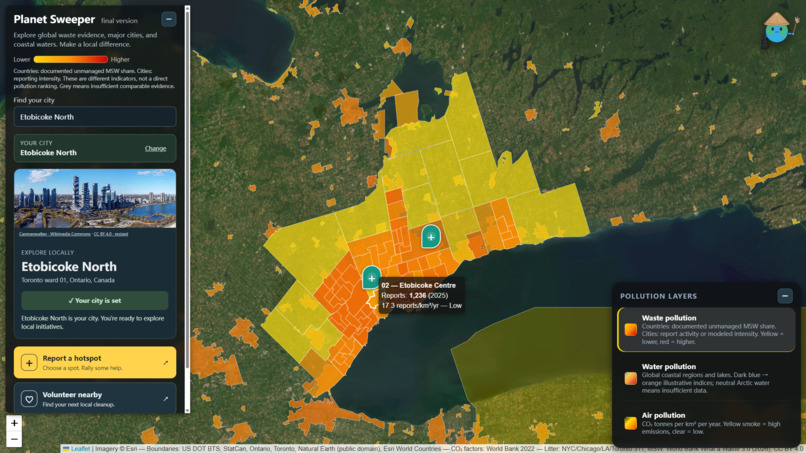The width and height of the screenshot is (806, 453).
Task: Click the heart icon on Volunteer nearby
Action: coord(29,398)
